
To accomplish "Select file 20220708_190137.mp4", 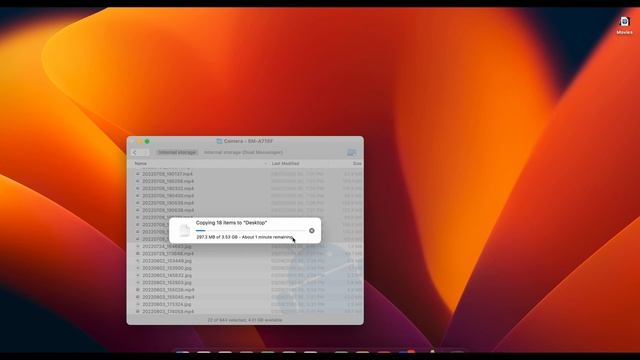I will (x=167, y=174).
